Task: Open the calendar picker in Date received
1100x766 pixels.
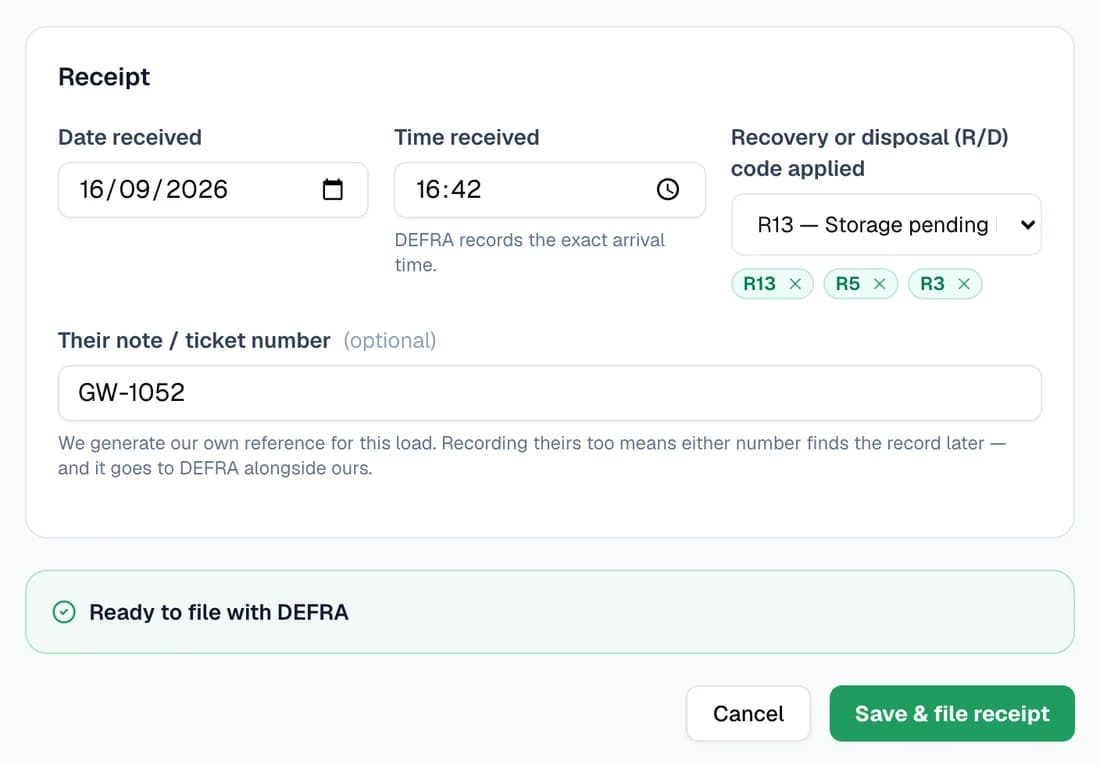Action: click(333, 189)
